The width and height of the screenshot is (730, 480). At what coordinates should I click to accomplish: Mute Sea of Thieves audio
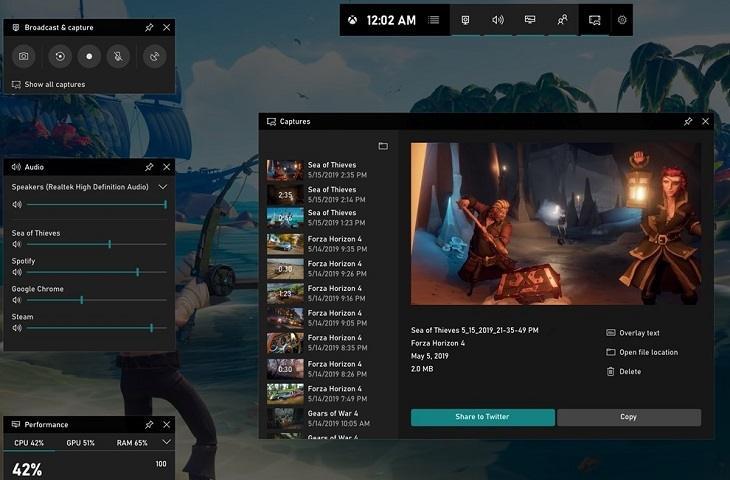(x=17, y=244)
